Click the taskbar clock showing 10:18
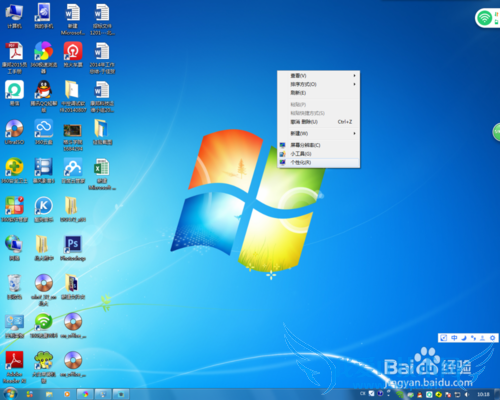500x400 pixels. click(483, 394)
